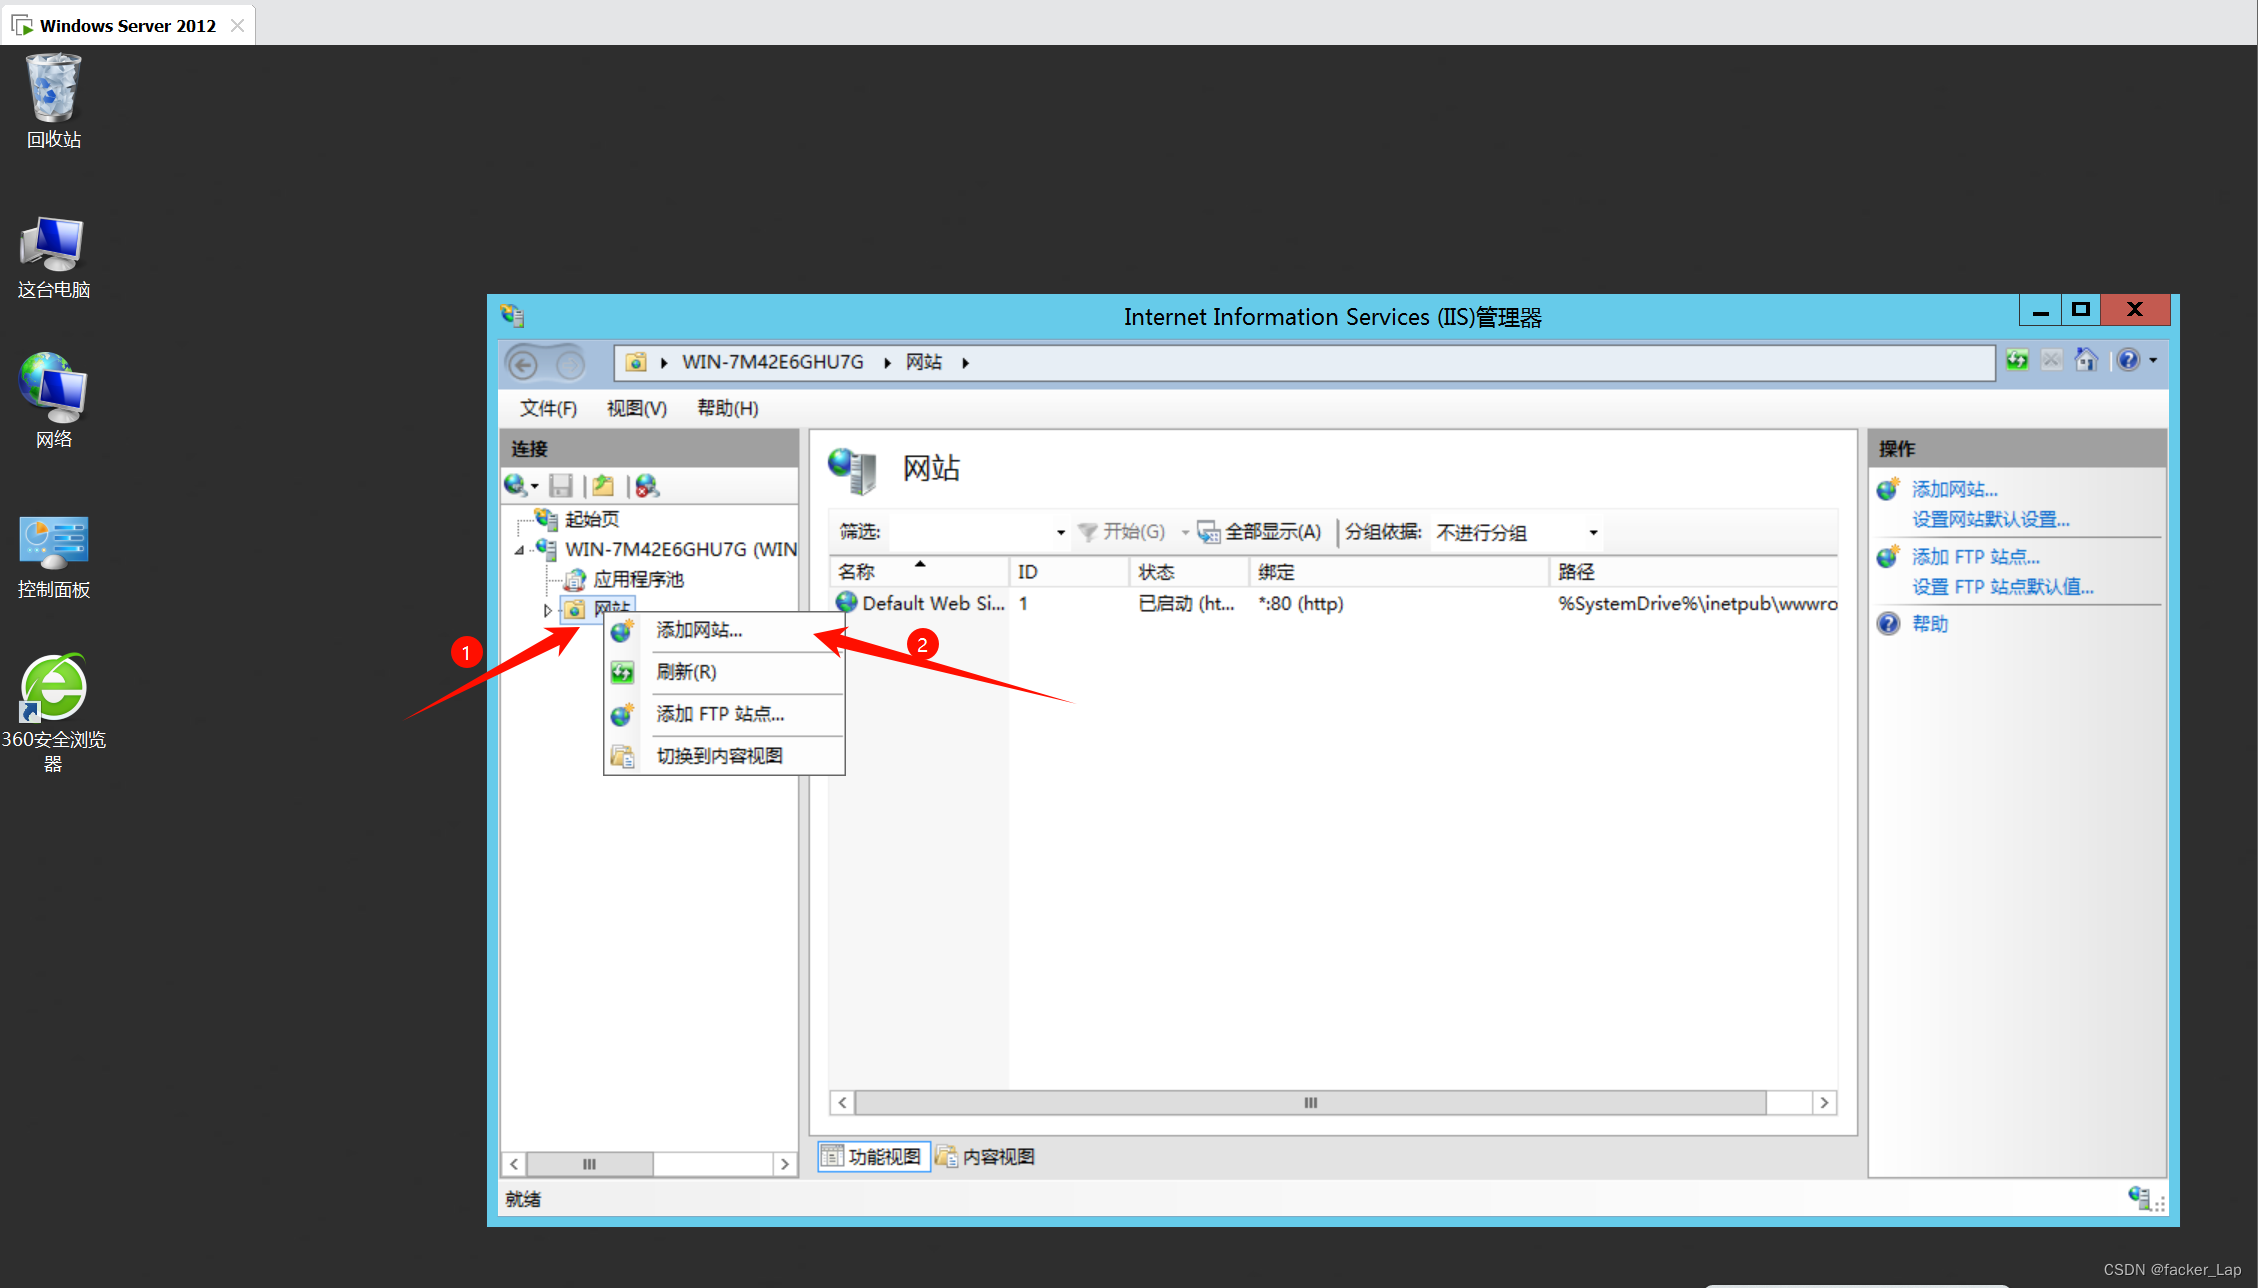Click the up folder icon in Connections

point(603,486)
